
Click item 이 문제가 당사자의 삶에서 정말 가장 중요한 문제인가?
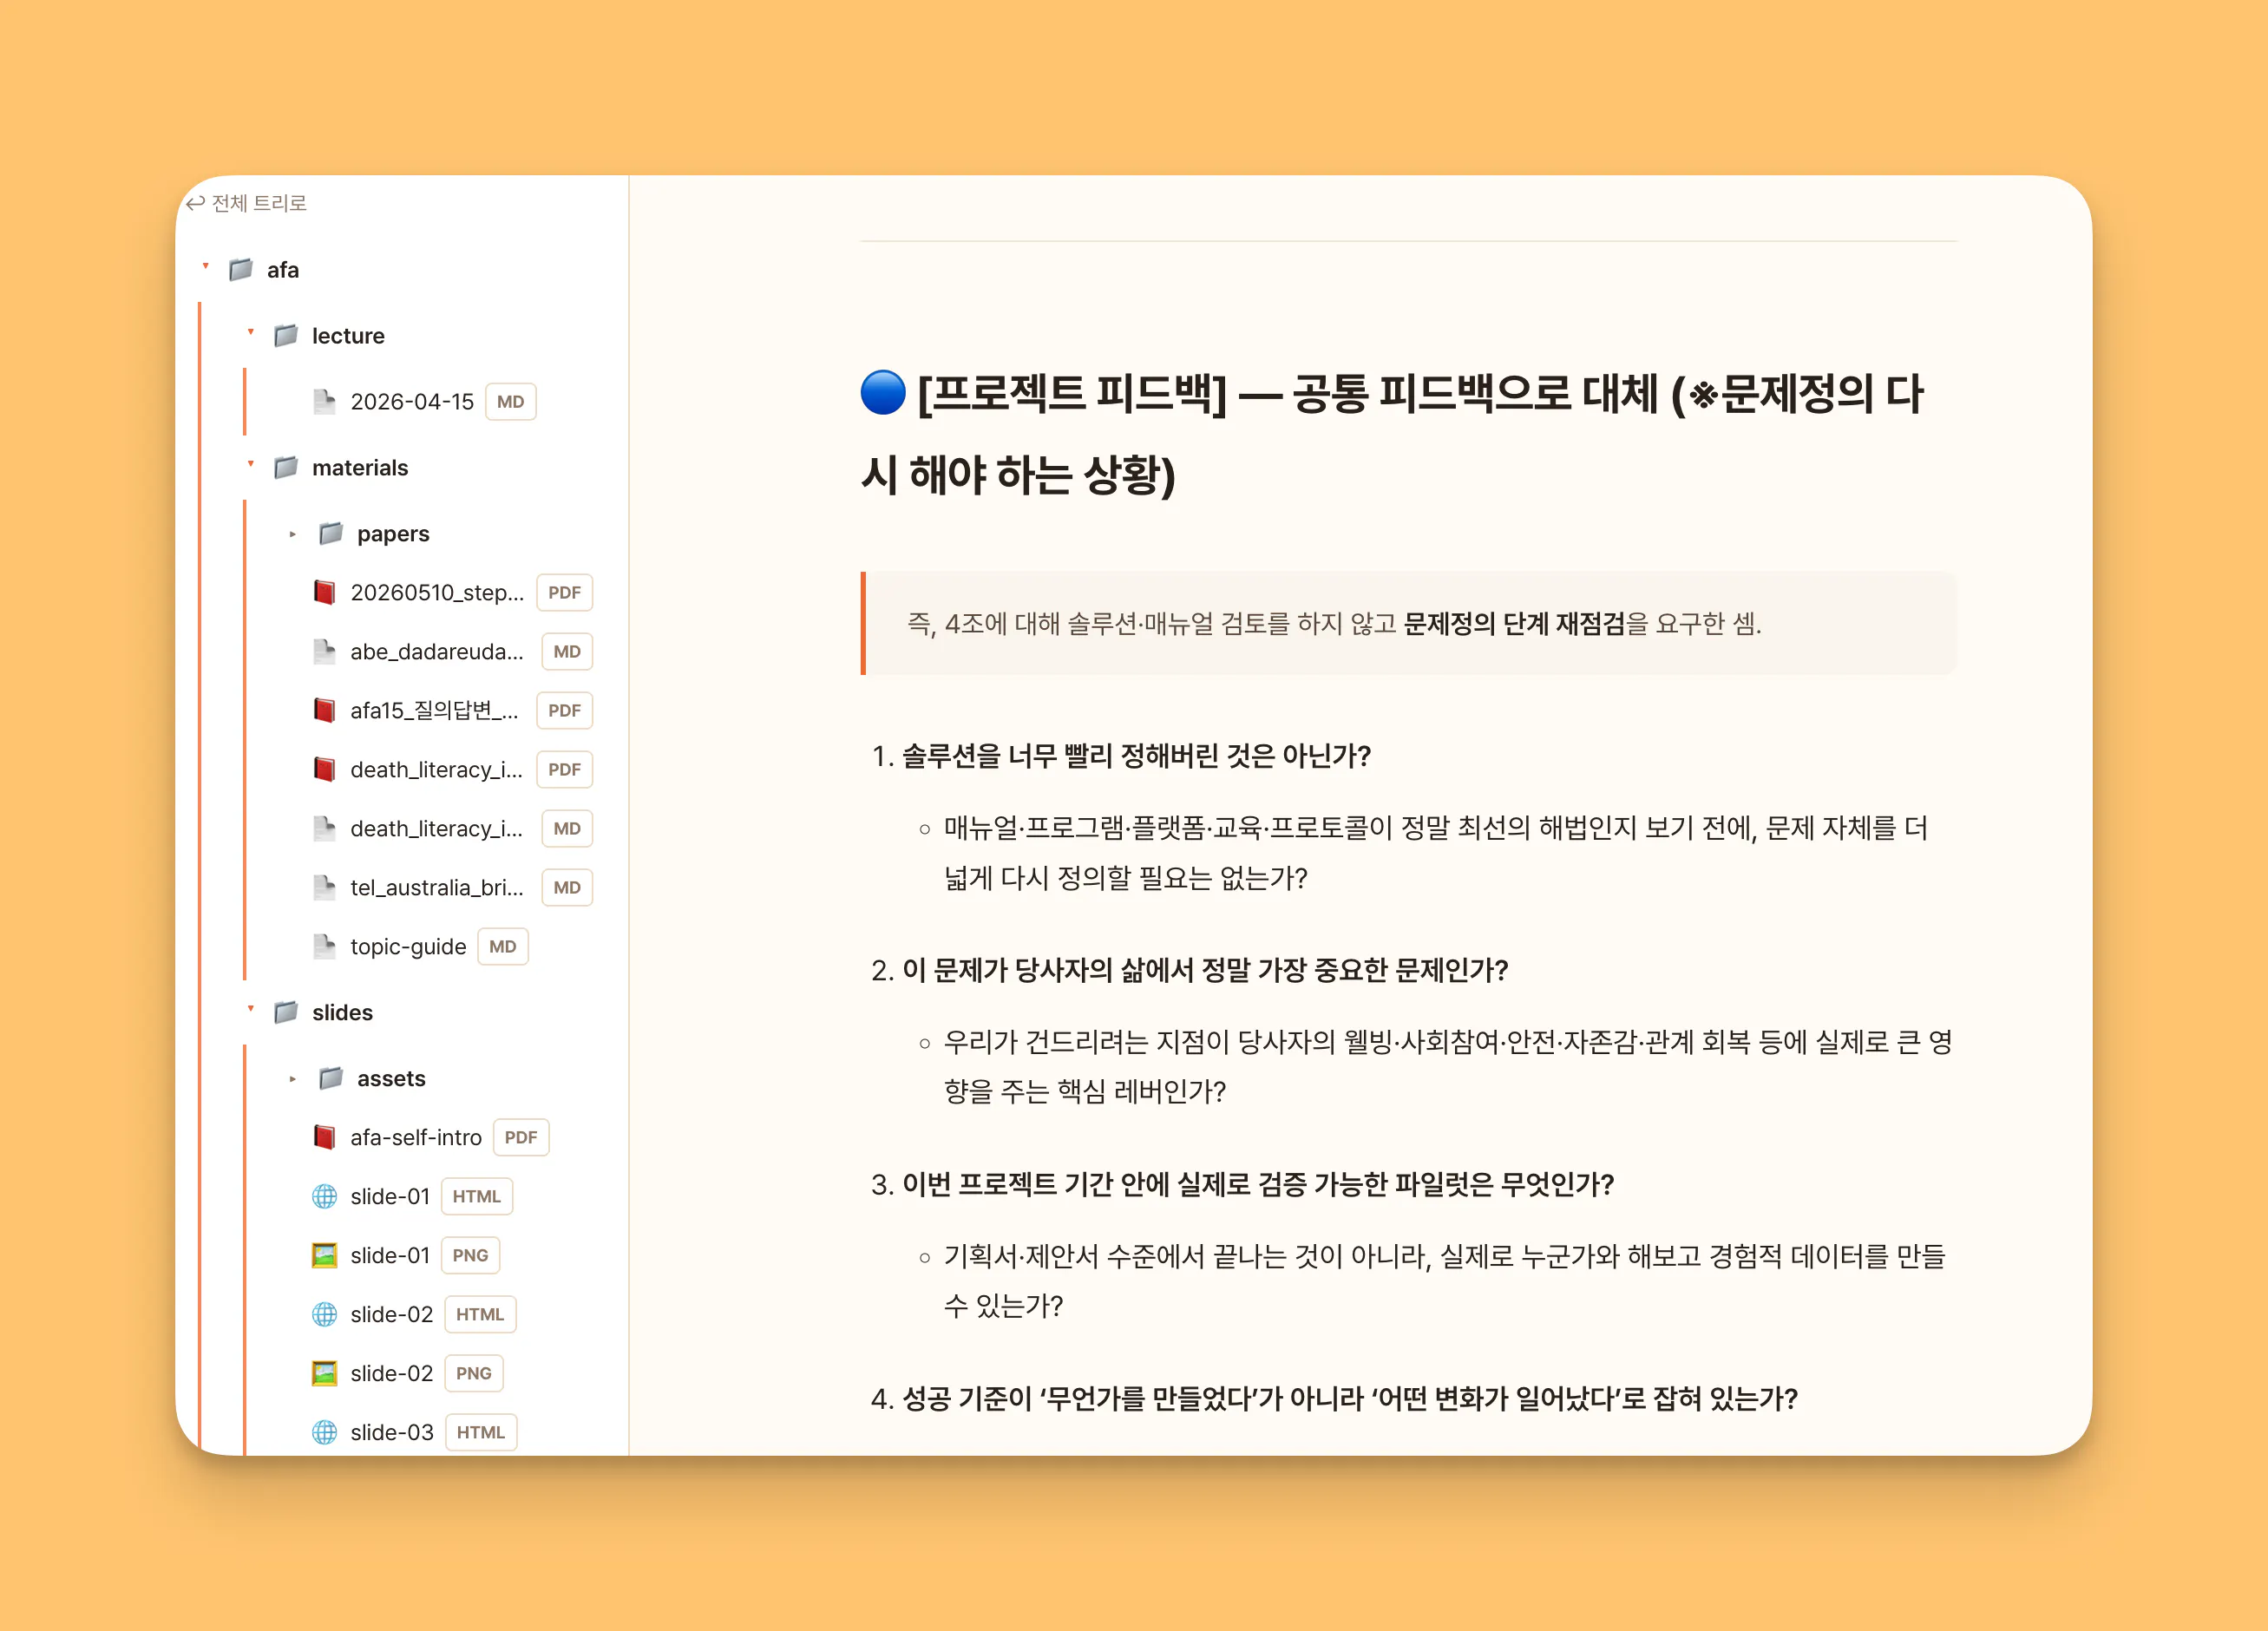(1205, 970)
